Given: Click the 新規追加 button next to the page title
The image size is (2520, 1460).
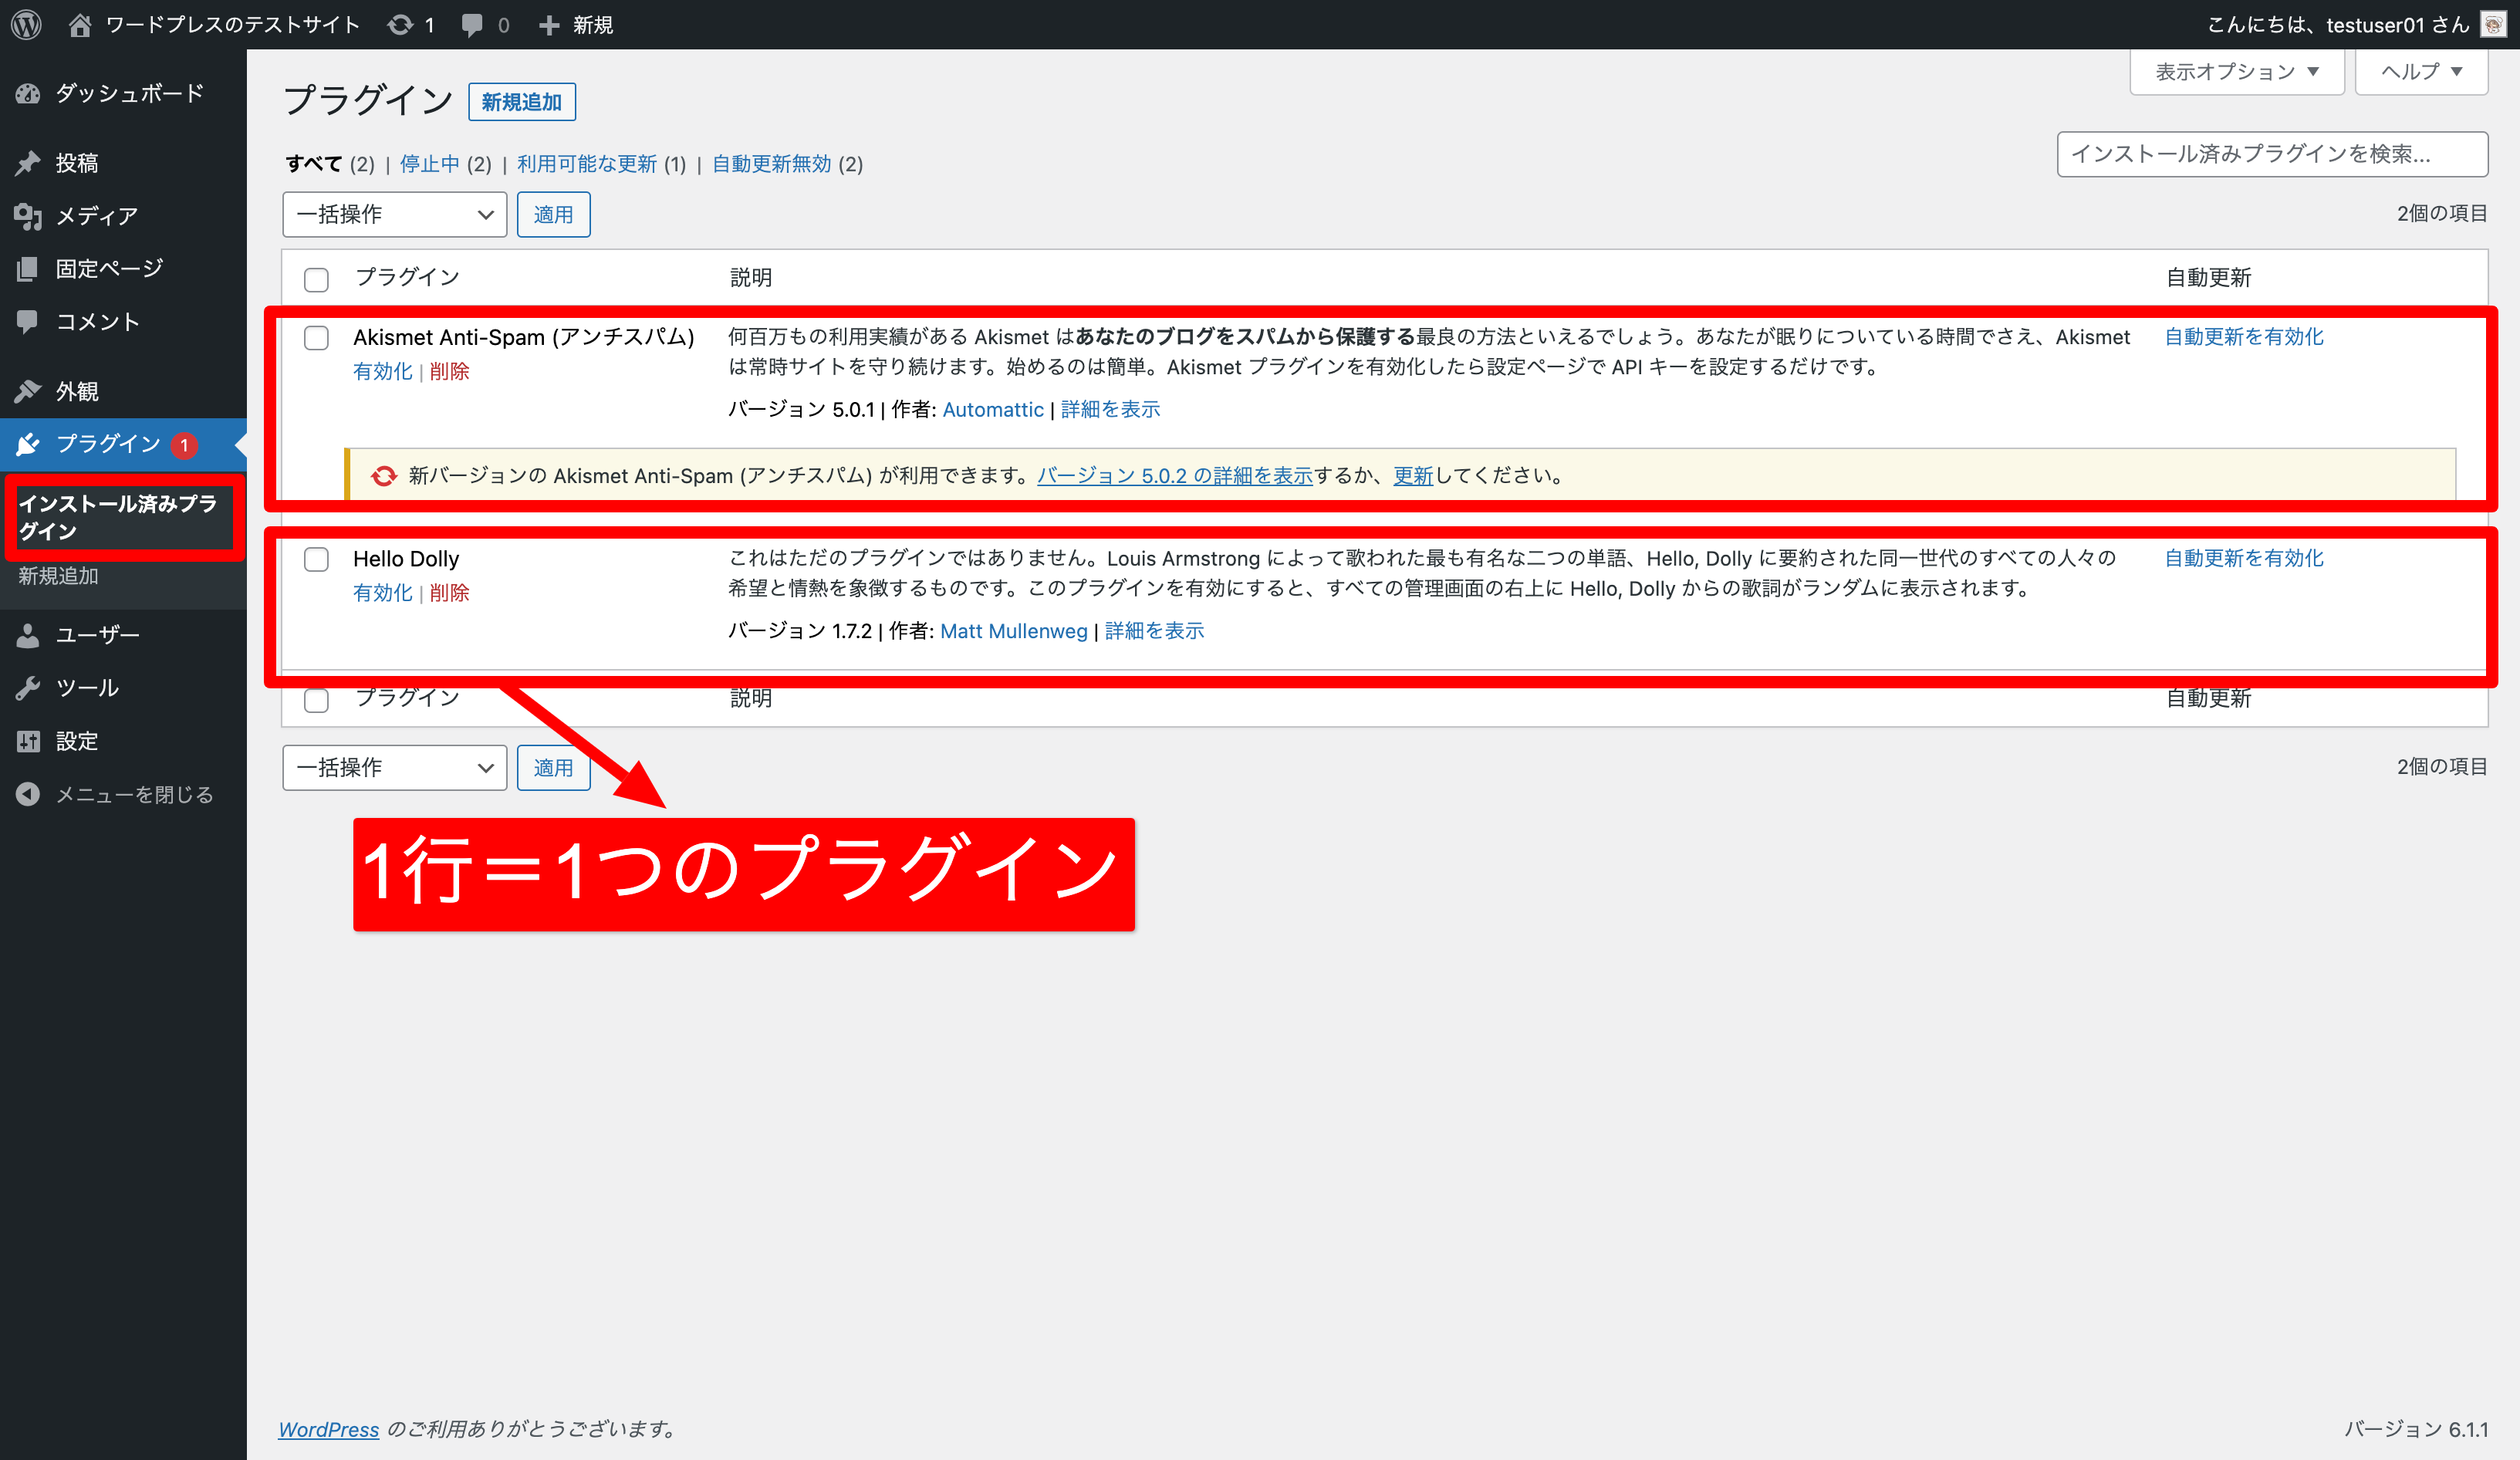Looking at the screenshot, I should coord(522,102).
